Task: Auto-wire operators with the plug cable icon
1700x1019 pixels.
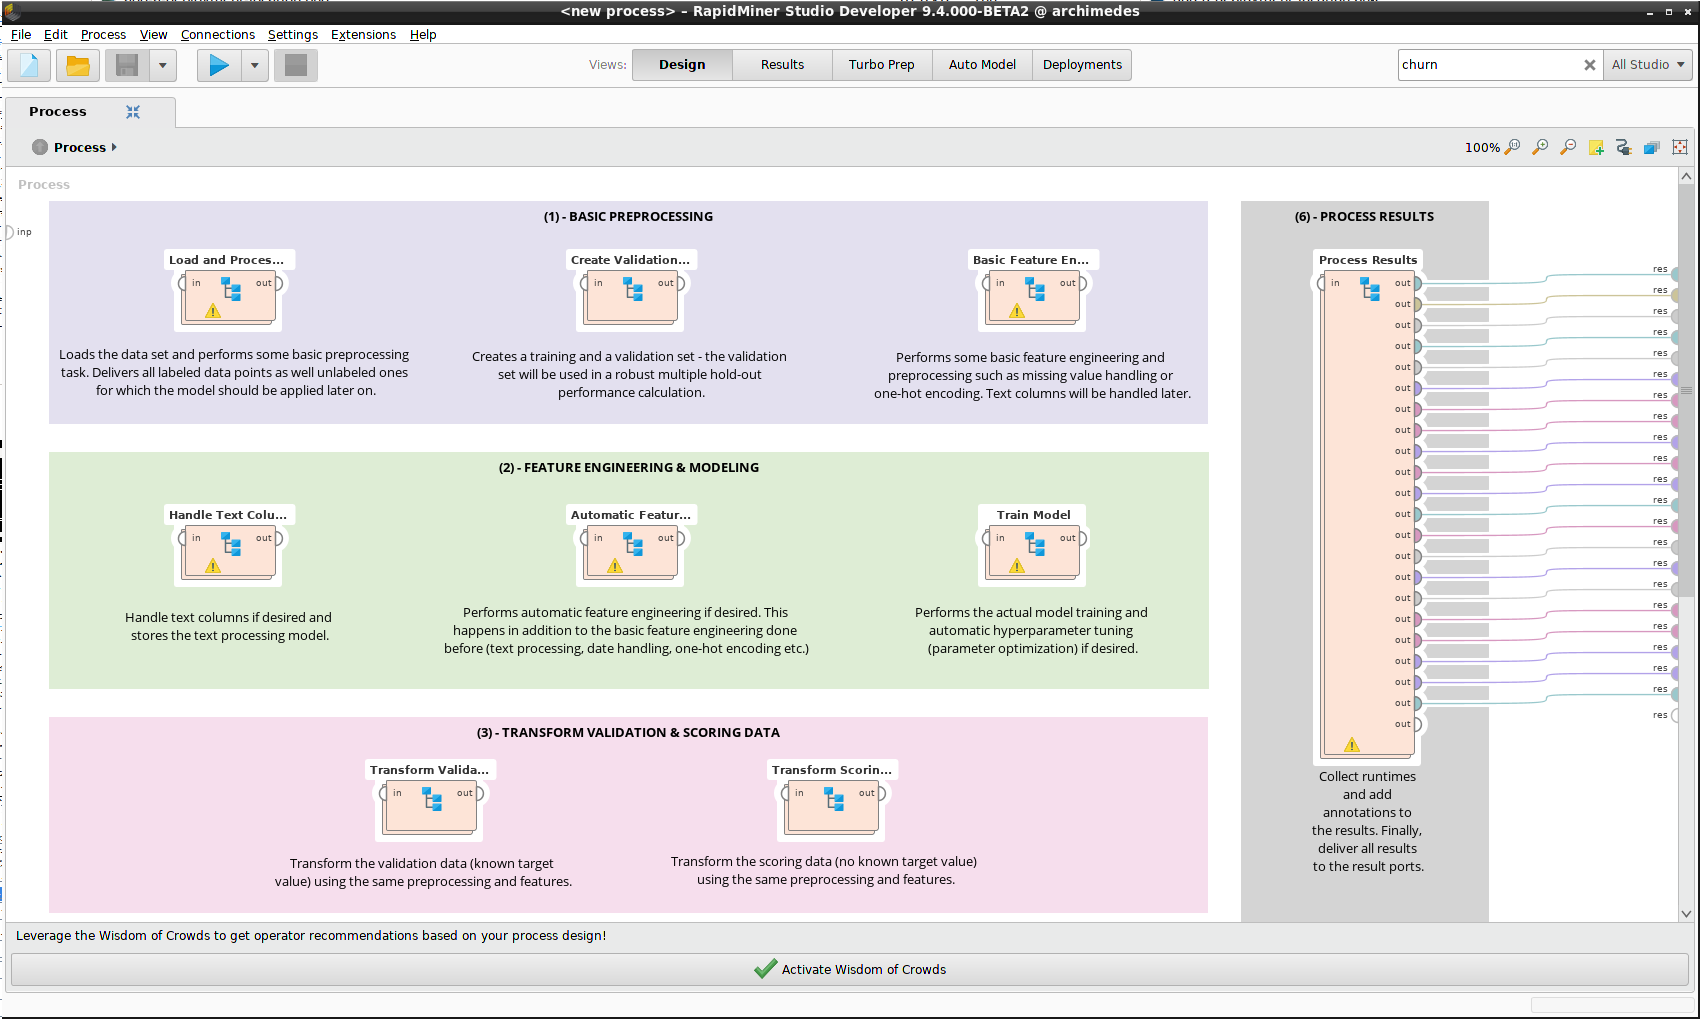Action: pyautogui.click(x=1623, y=147)
